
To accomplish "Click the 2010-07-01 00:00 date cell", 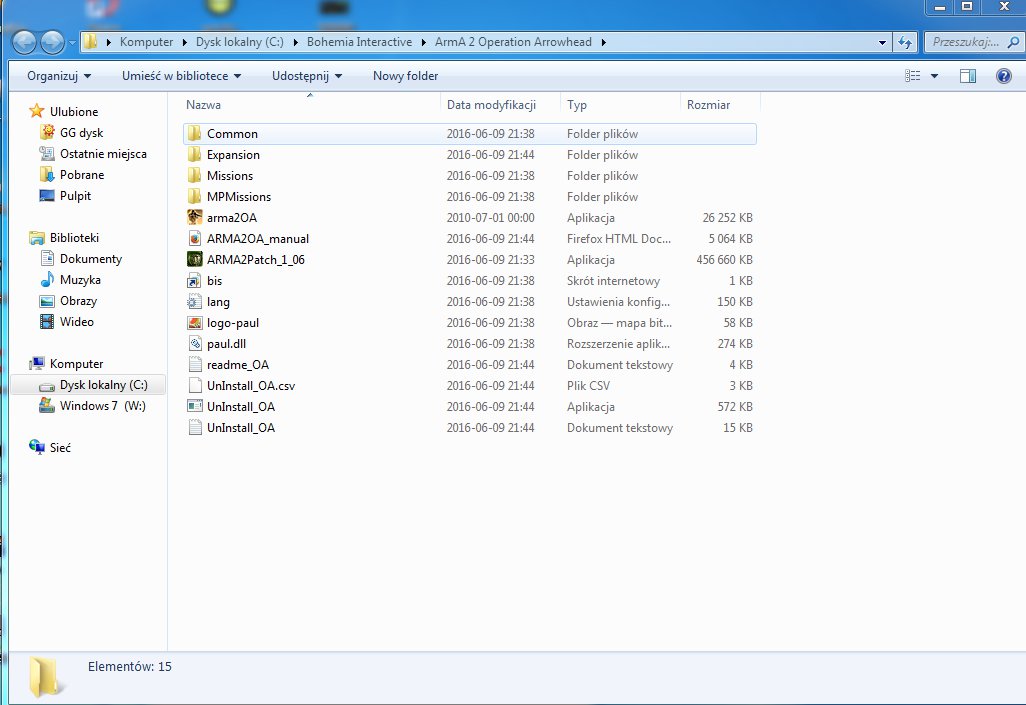I will click(x=491, y=218).
